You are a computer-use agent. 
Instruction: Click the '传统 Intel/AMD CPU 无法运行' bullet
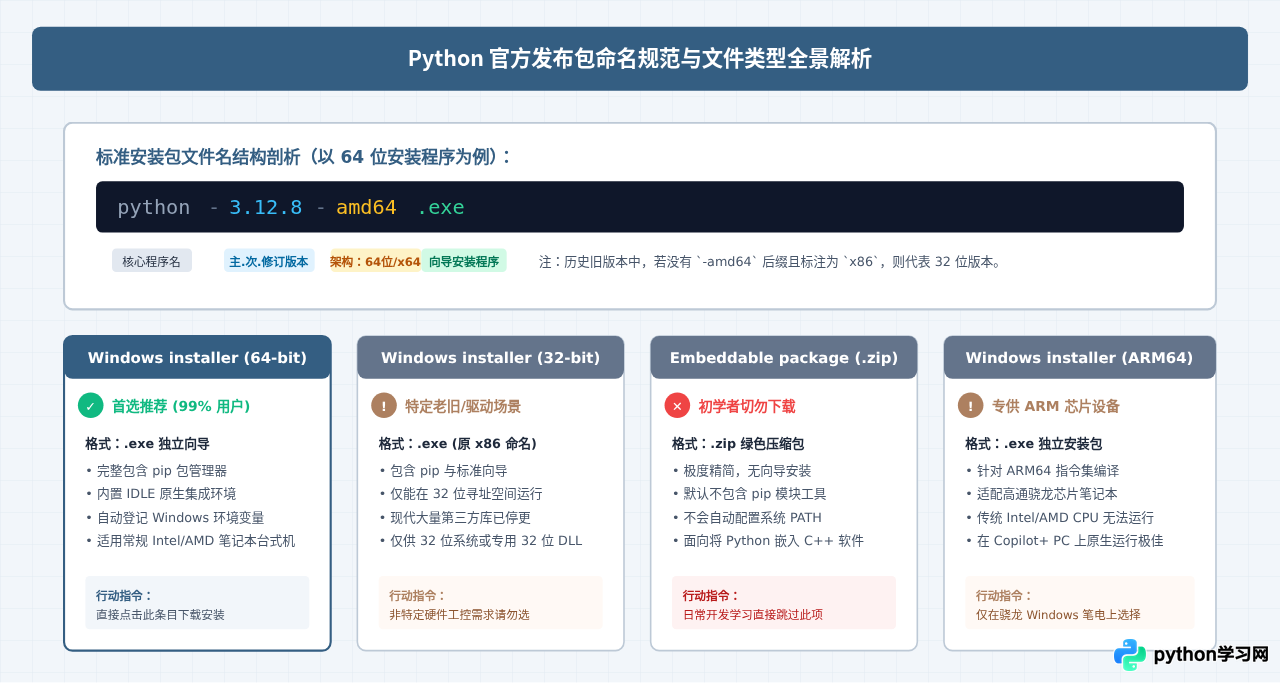click(x=1059, y=517)
